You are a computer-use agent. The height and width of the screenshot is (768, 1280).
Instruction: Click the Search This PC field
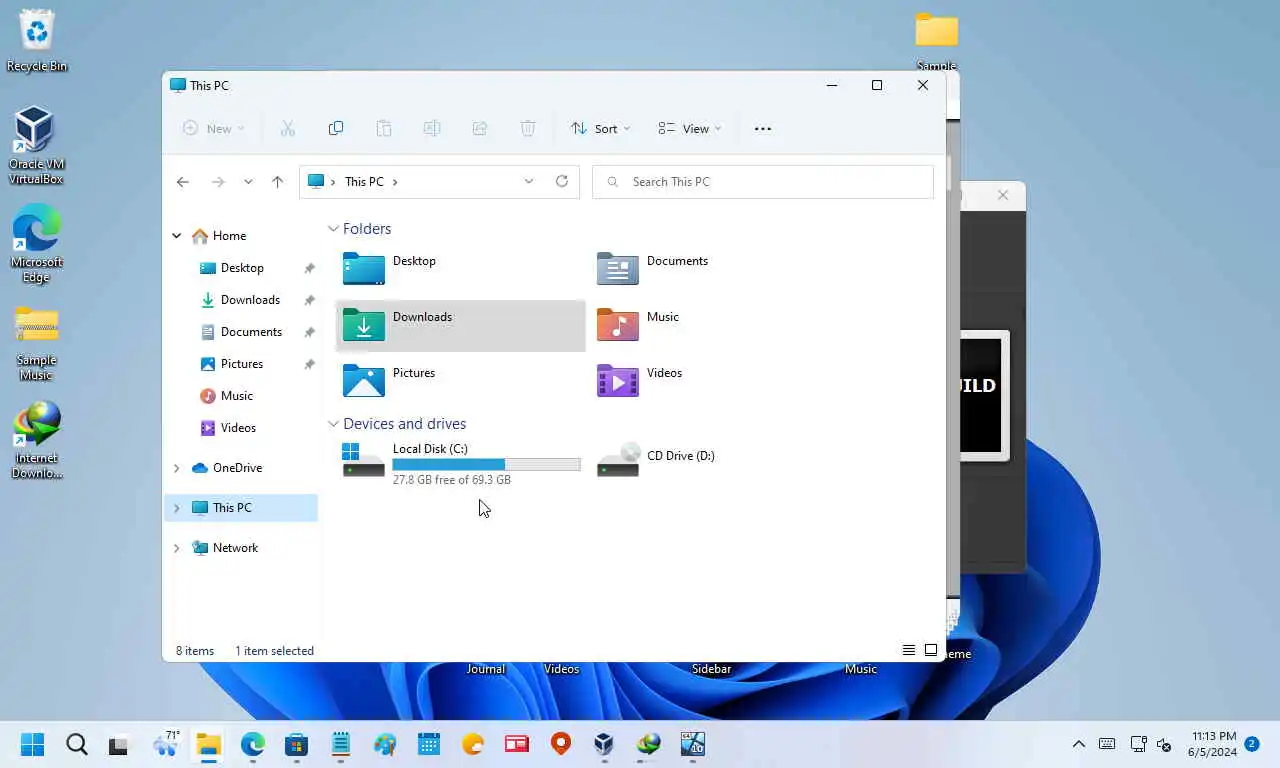click(763, 182)
